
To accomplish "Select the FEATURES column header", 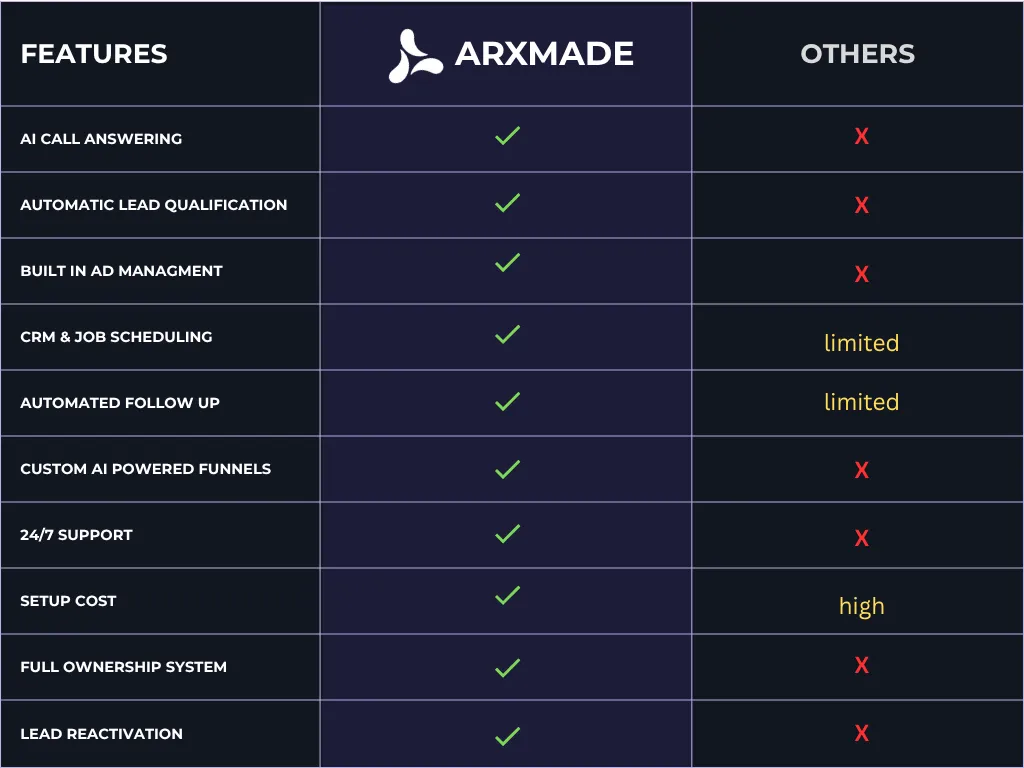I will [x=94, y=54].
